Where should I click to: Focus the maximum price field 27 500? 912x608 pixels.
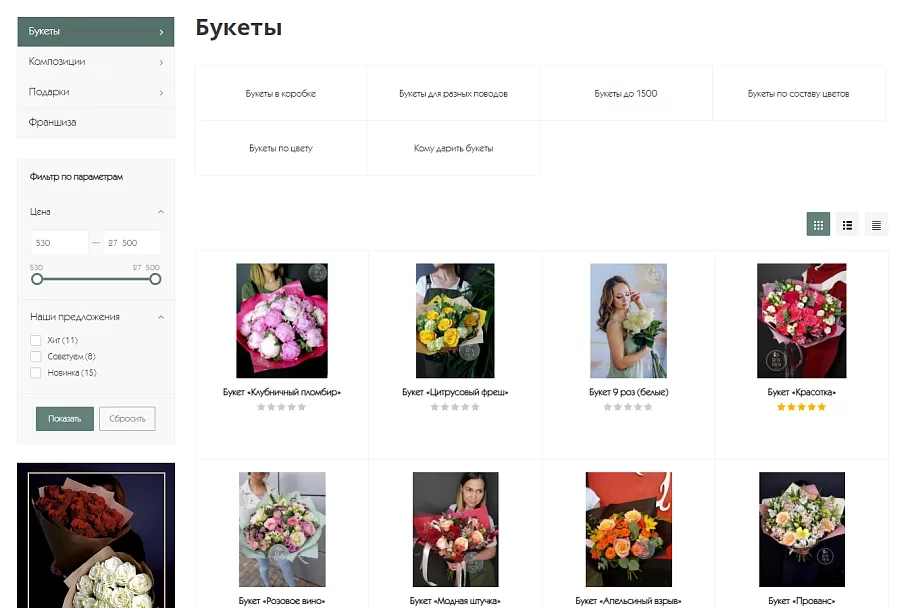[x=132, y=243]
